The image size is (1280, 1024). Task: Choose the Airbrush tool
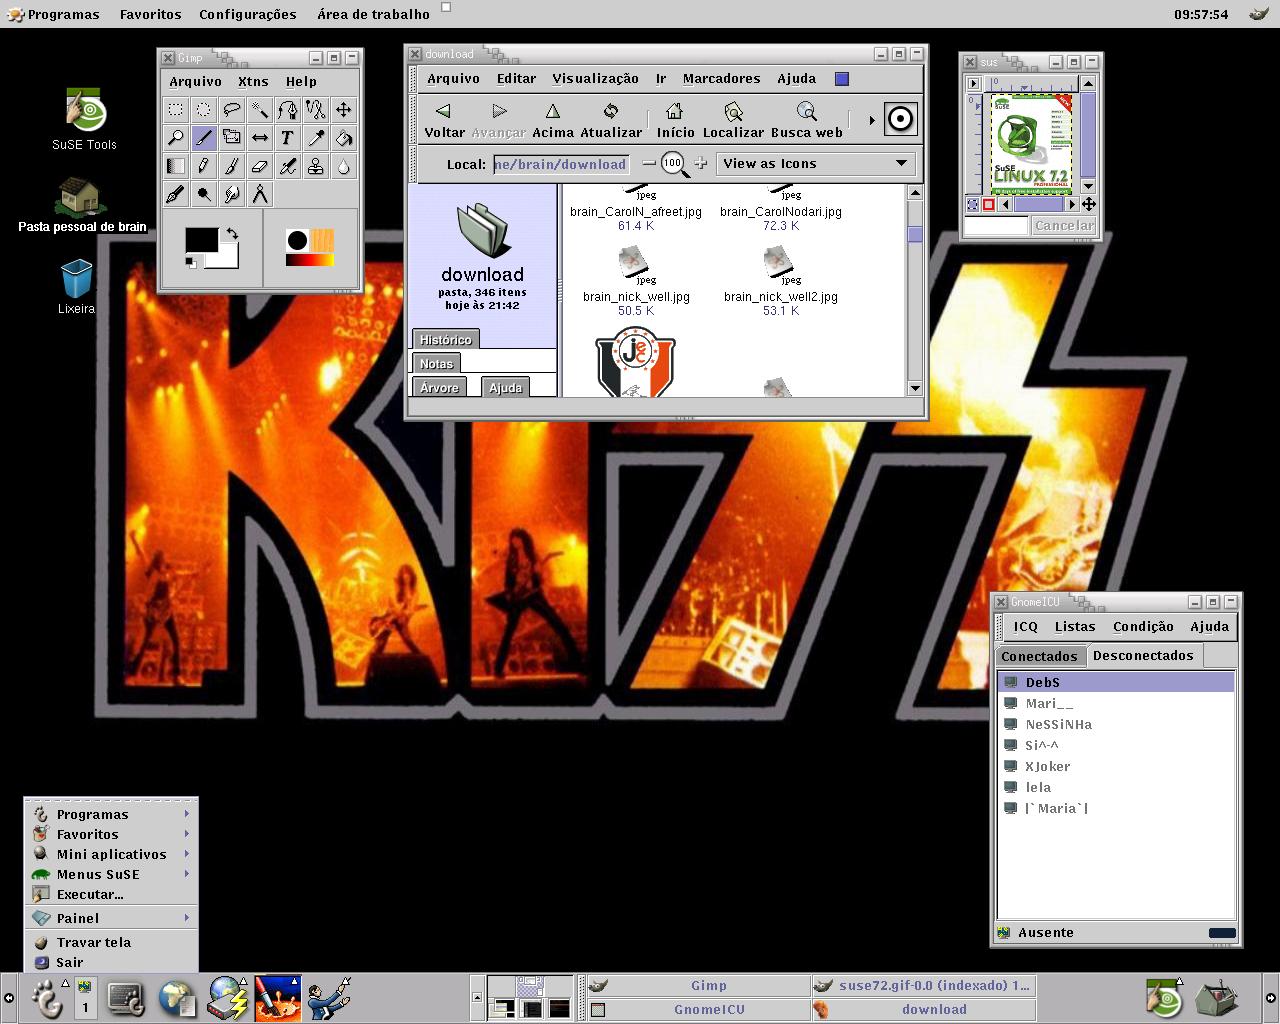point(287,166)
